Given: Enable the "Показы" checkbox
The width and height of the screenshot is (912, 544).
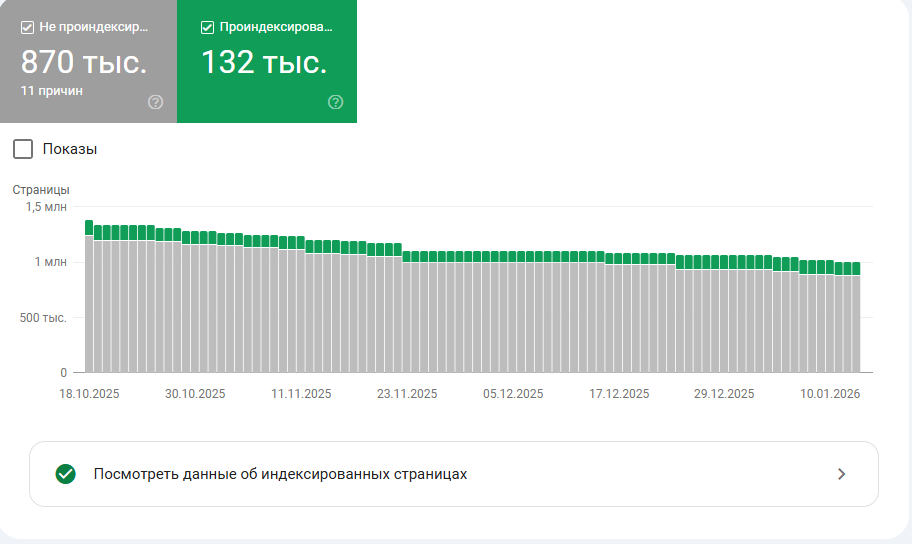Looking at the screenshot, I should point(23,149).
